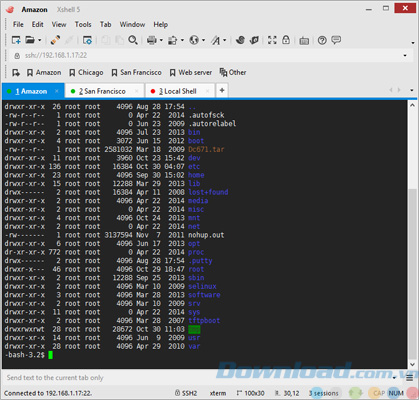The image size is (419, 400).
Task: Click the terminal scrollbar down arrow
Action: pos(412,365)
